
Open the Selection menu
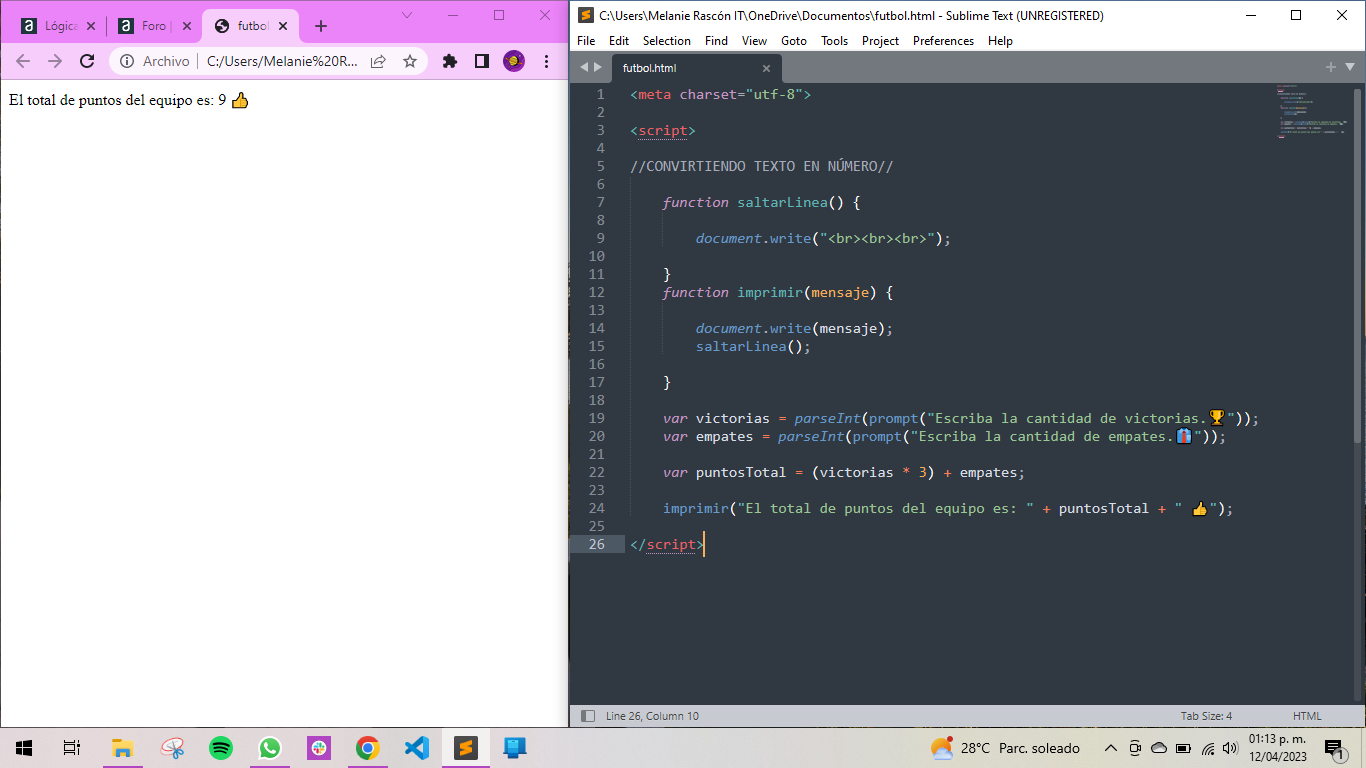coord(667,41)
